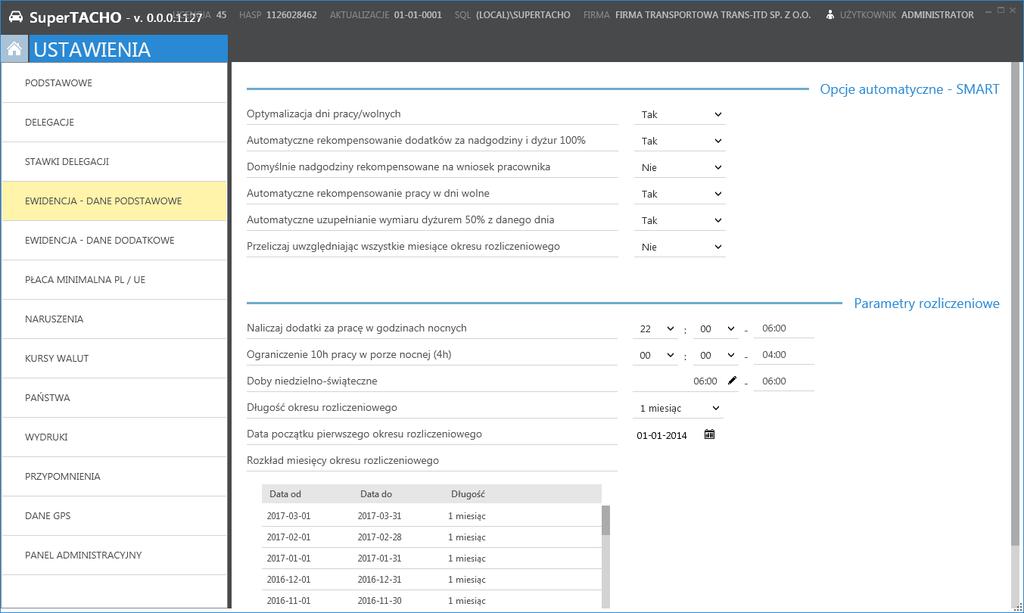
Task: Click the company name FIRMA TRANSPORTOWA TRANS-ITD
Action: click(712, 14)
